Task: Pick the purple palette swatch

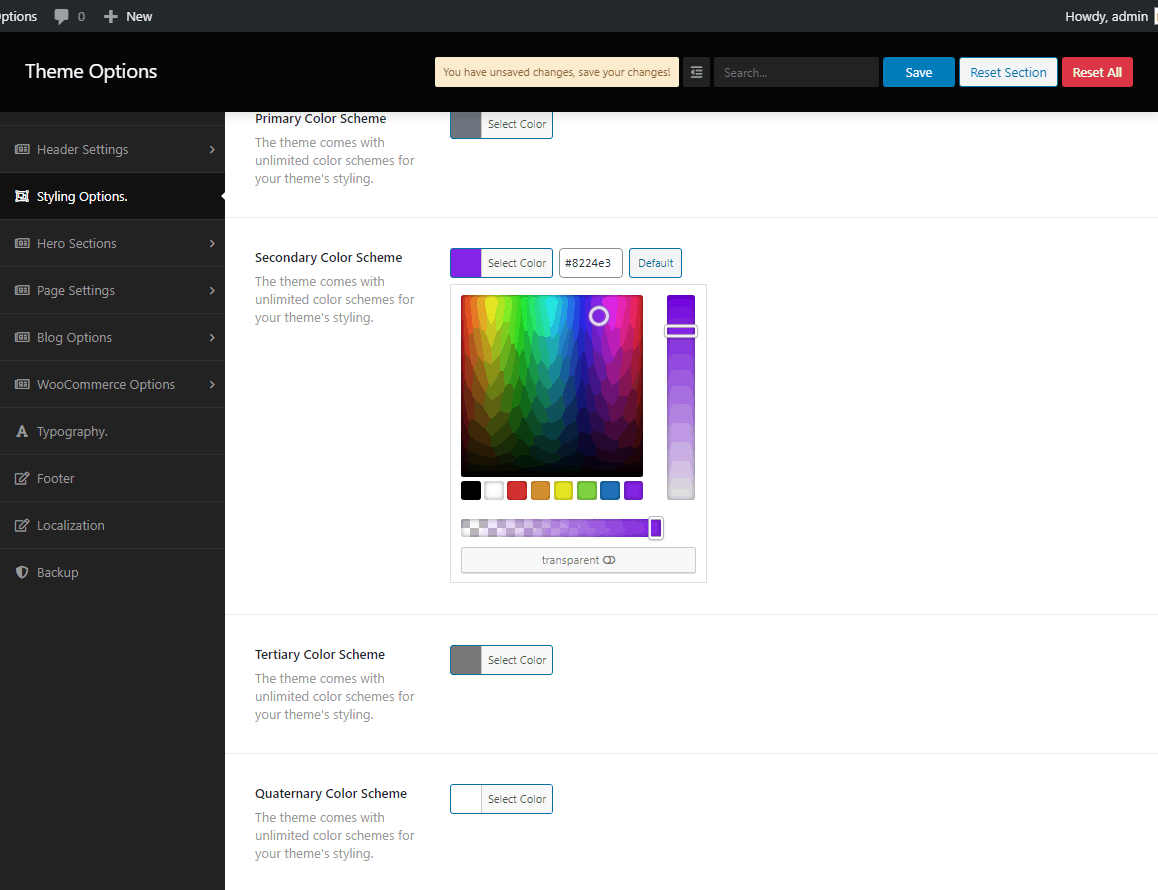Action: (634, 490)
